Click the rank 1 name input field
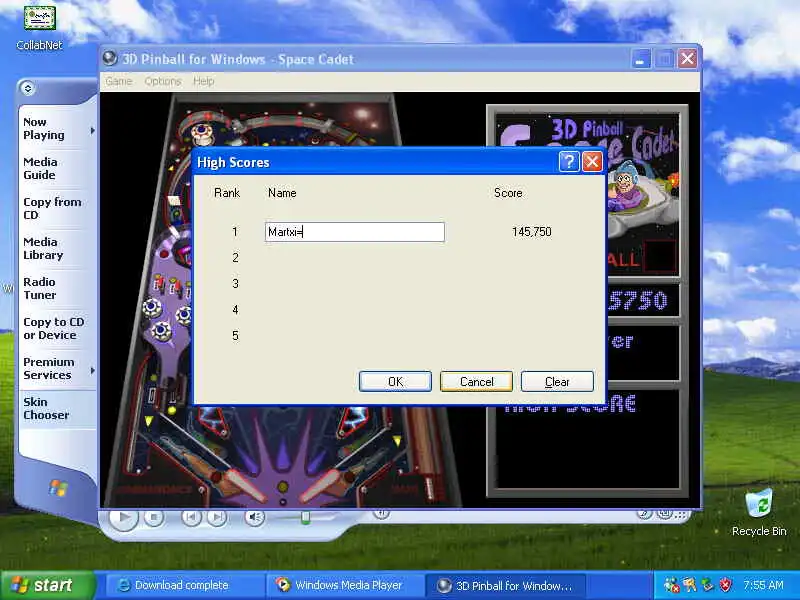 click(355, 232)
